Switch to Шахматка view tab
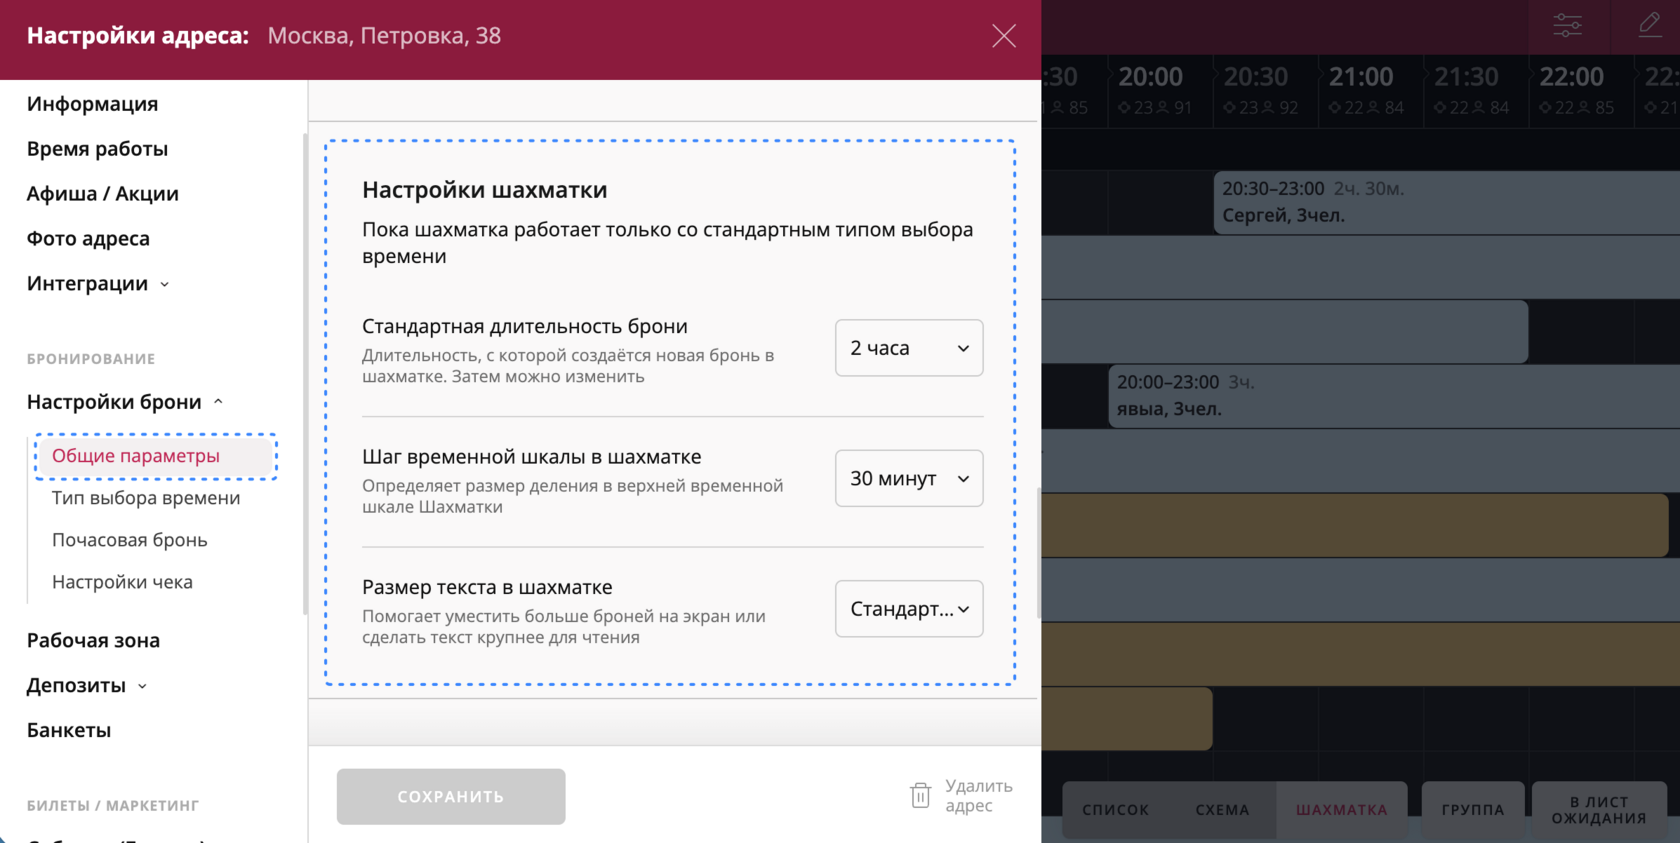 coord(1341,810)
